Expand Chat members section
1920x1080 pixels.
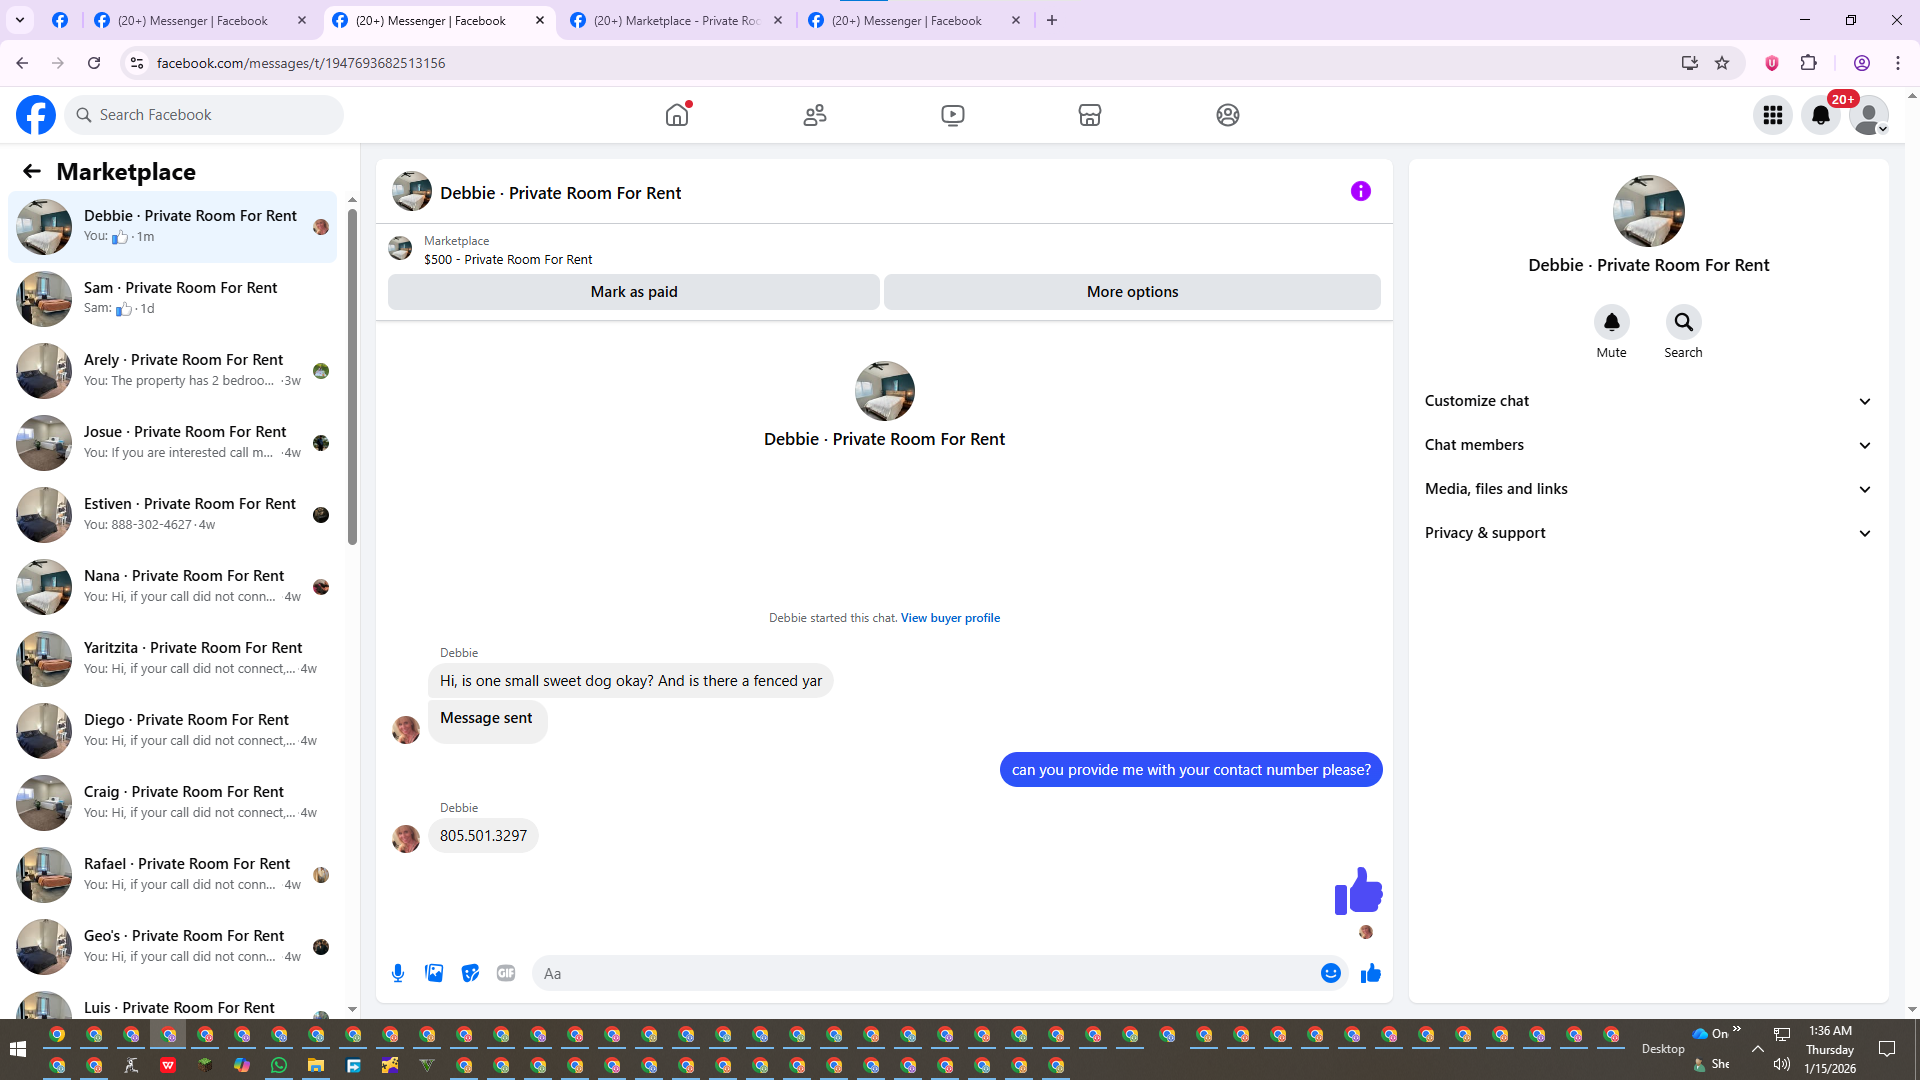(1647, 445)
